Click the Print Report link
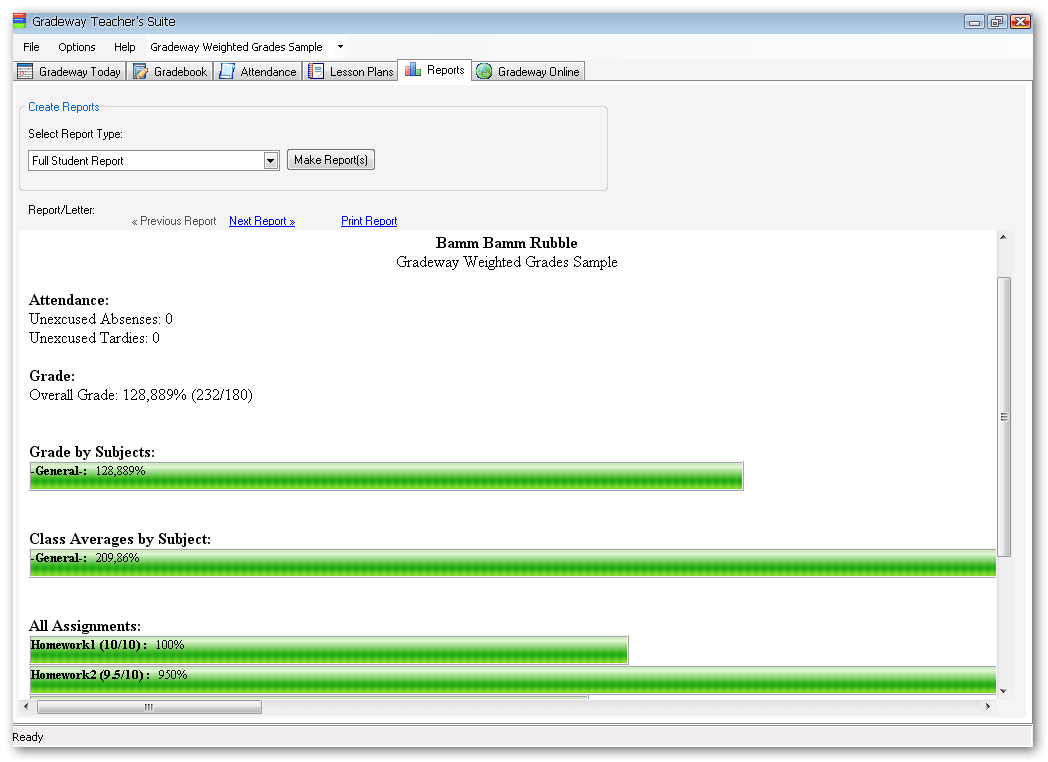This screenshot has width=1048, height=762. (369, 221)
